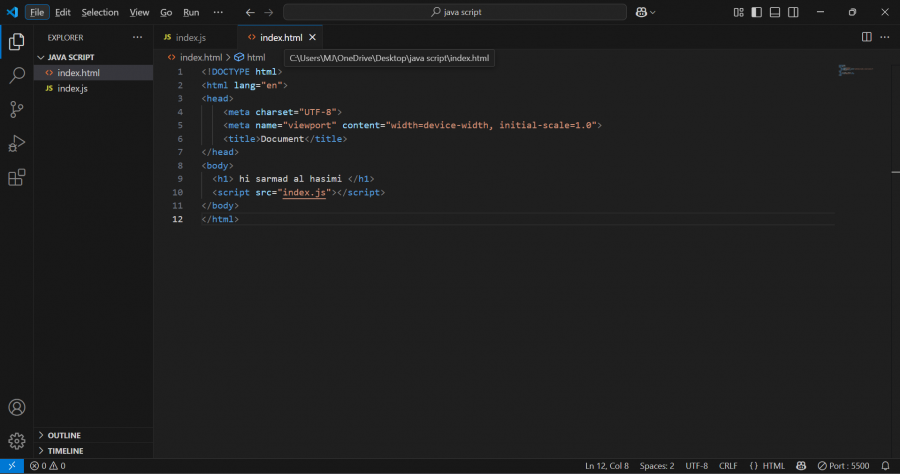Screen dimensions: 900x474
Task: Click the notifications bell in status bar
Action: click(885, 466)
